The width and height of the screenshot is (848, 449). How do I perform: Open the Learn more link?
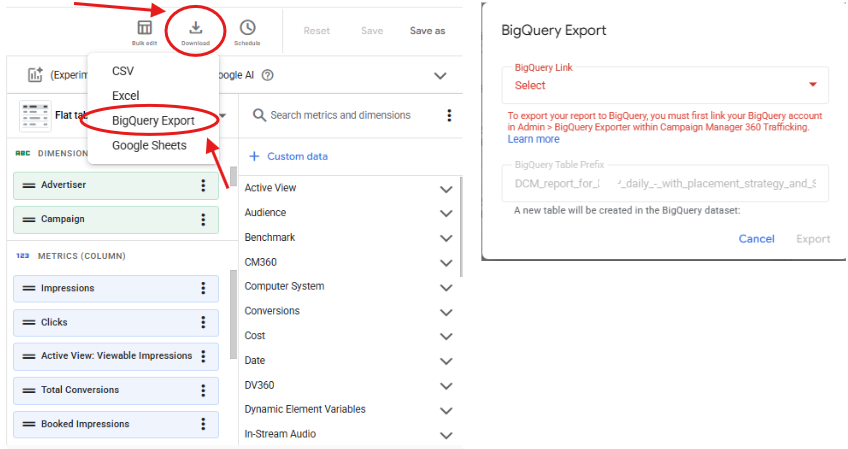point(533,139)
